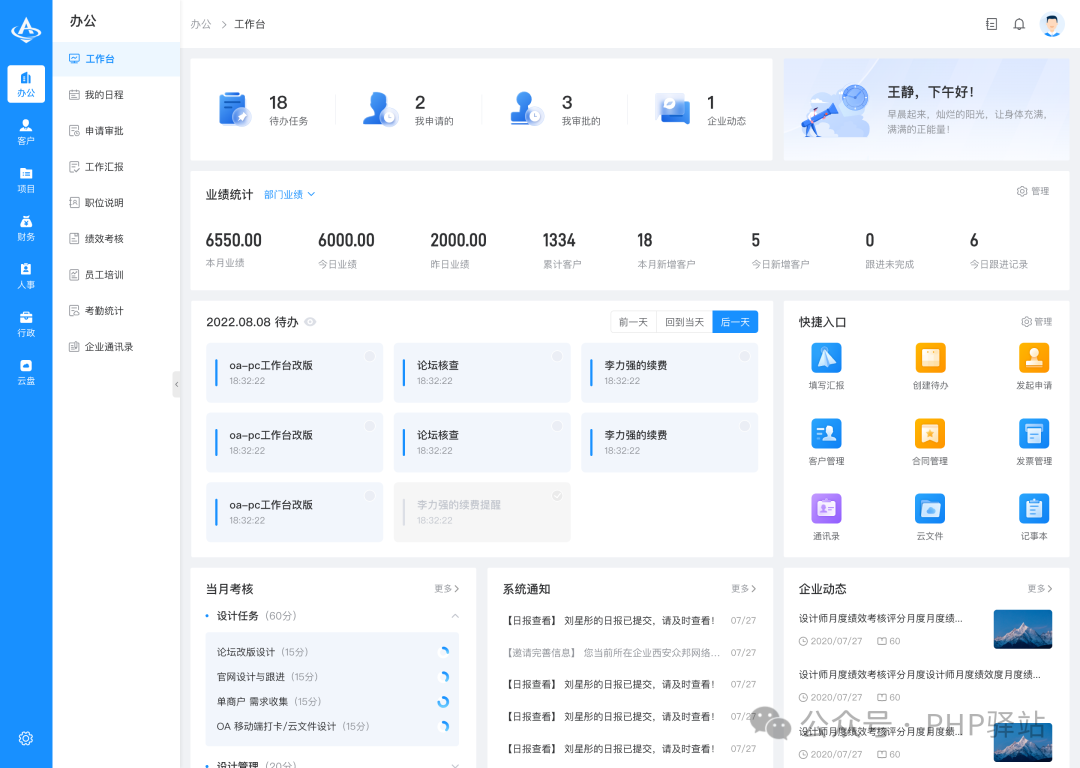Select the 办公 module in the blue sidebar
Screen dimensions: 1080x768
[26, 84]
